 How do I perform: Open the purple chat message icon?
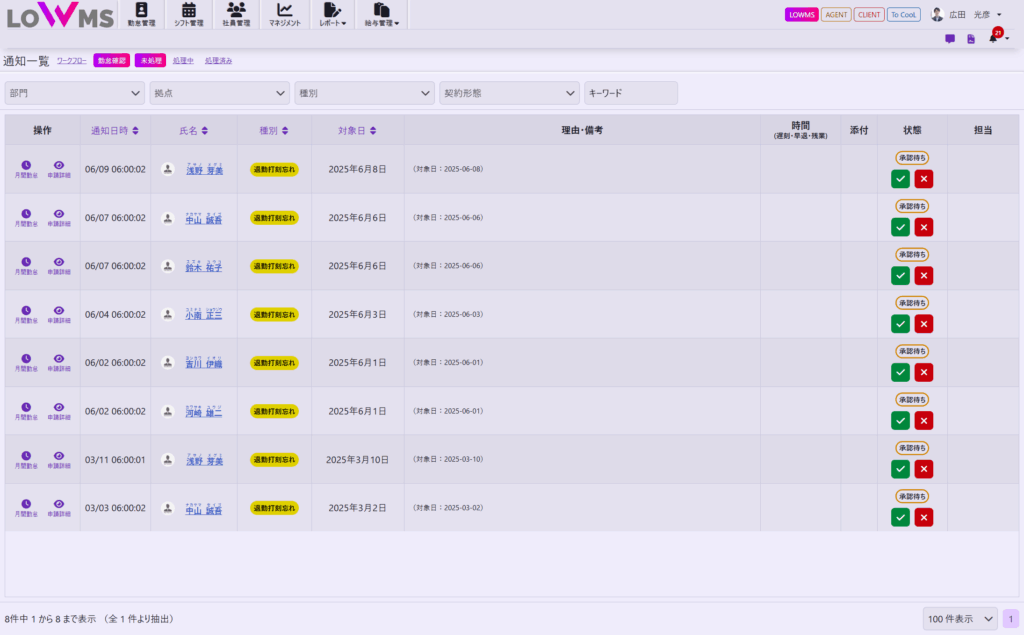(950, 39)
